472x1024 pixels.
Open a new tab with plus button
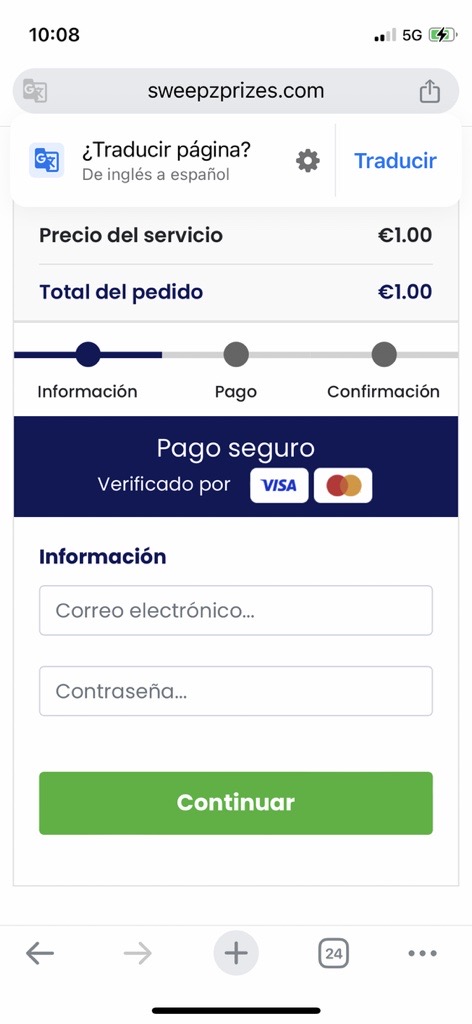(x=236, y=953)
